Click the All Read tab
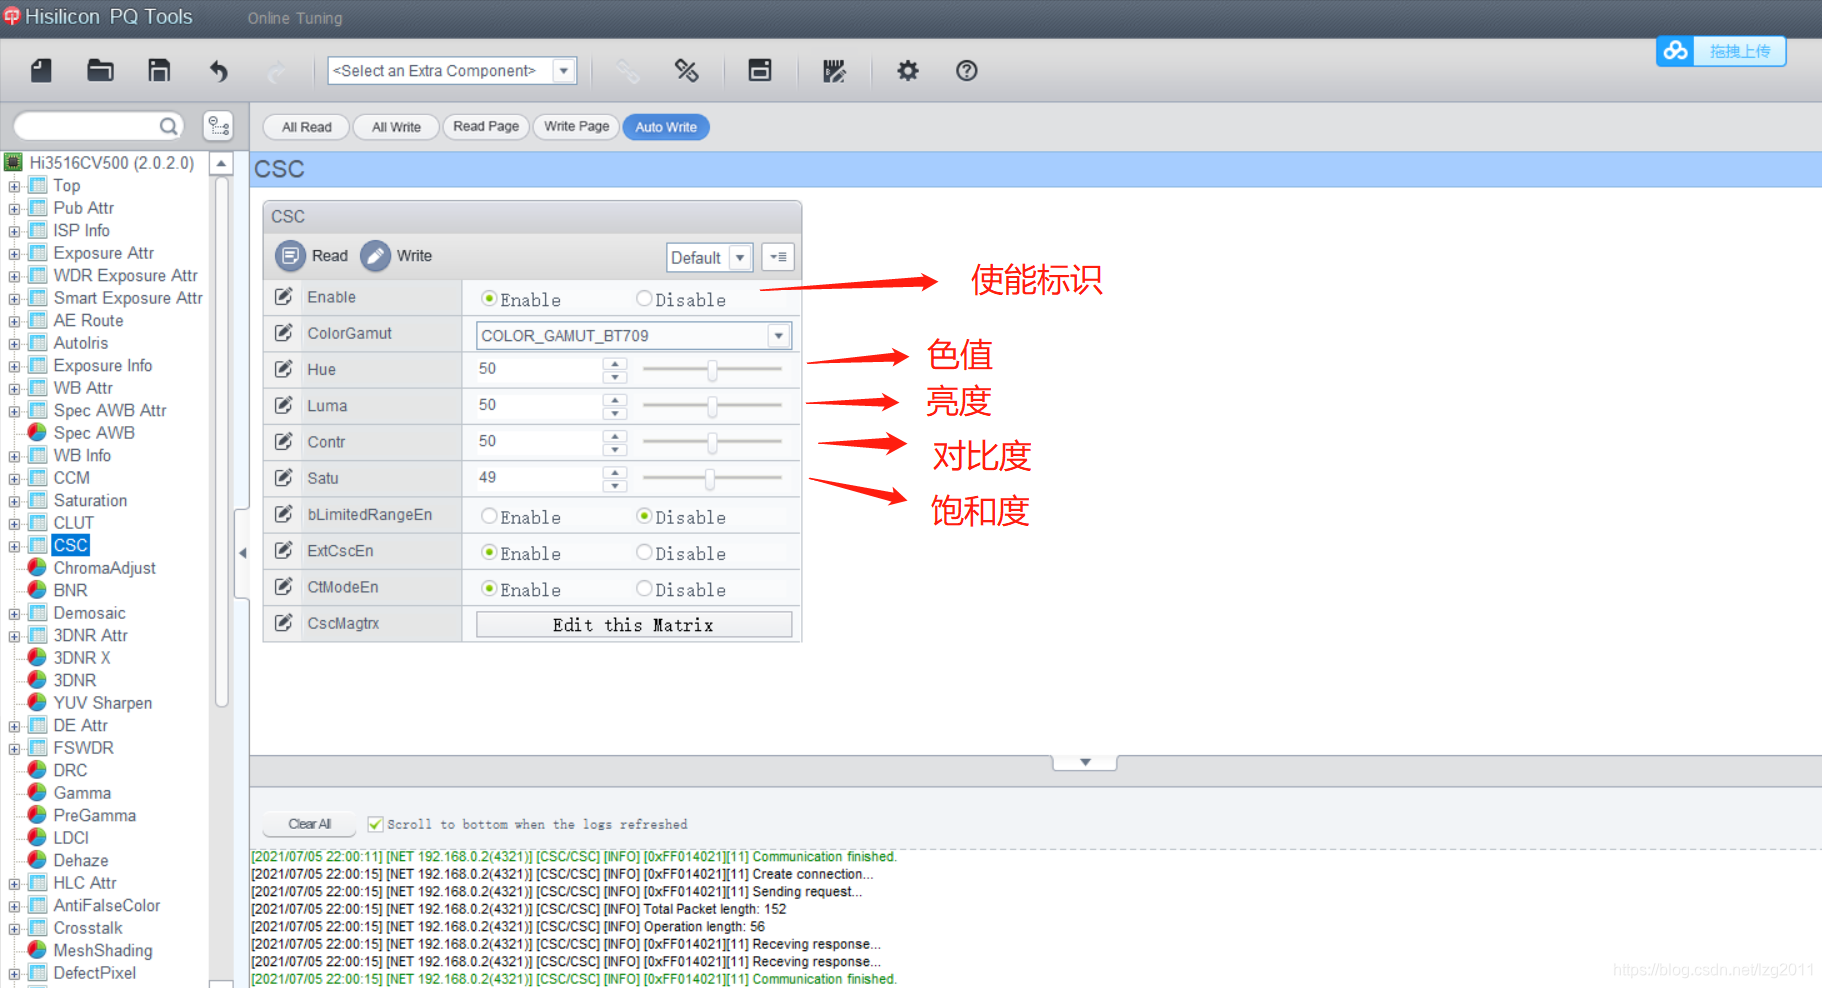1822x988 pixels. click(x=306, y=127)
